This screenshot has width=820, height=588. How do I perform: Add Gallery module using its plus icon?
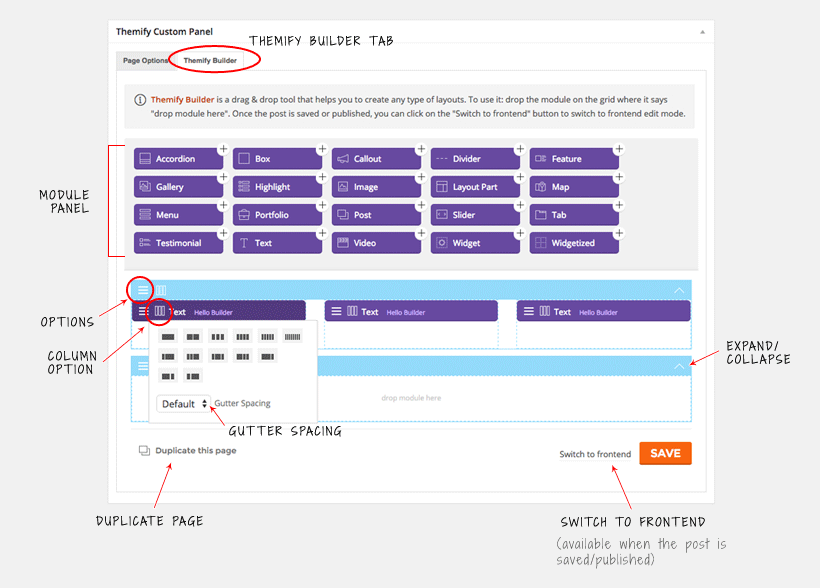(223, 177)
